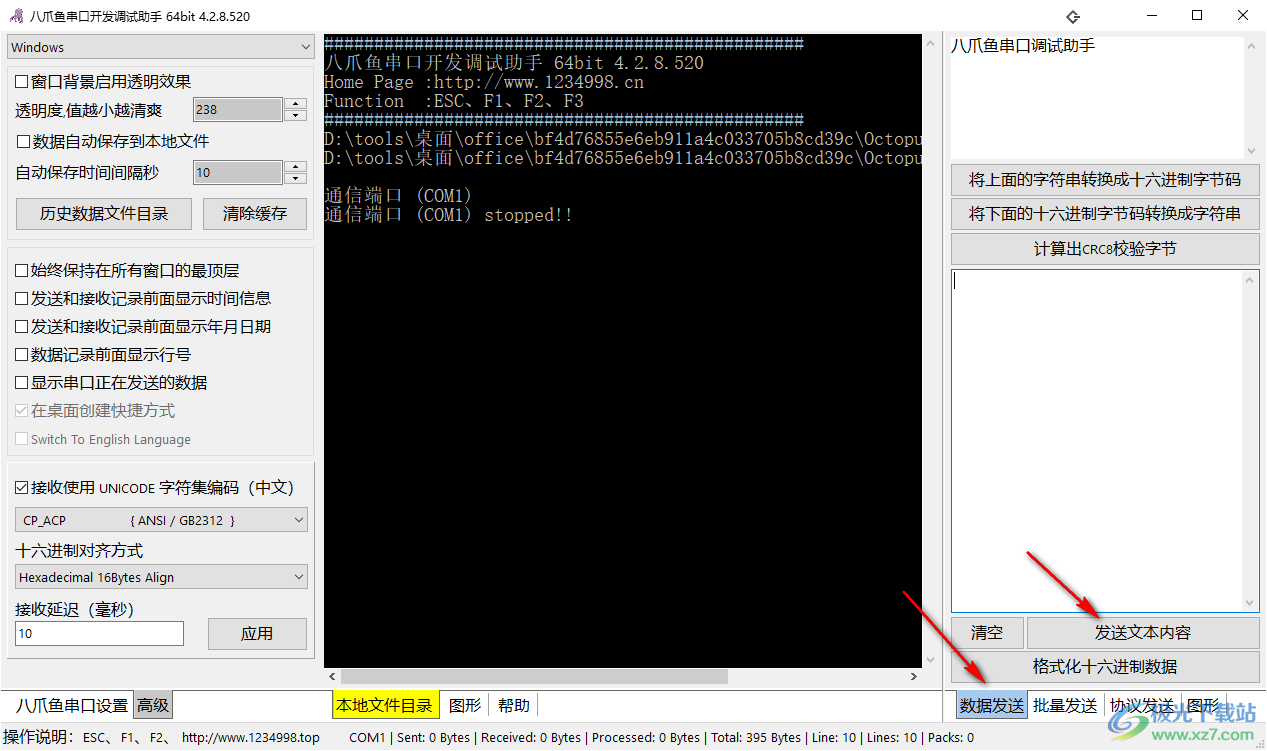Click 'Total: 395 Bytes' in status bar
Viewport: 1267px width, 751px height.
(x=756, y=738)
